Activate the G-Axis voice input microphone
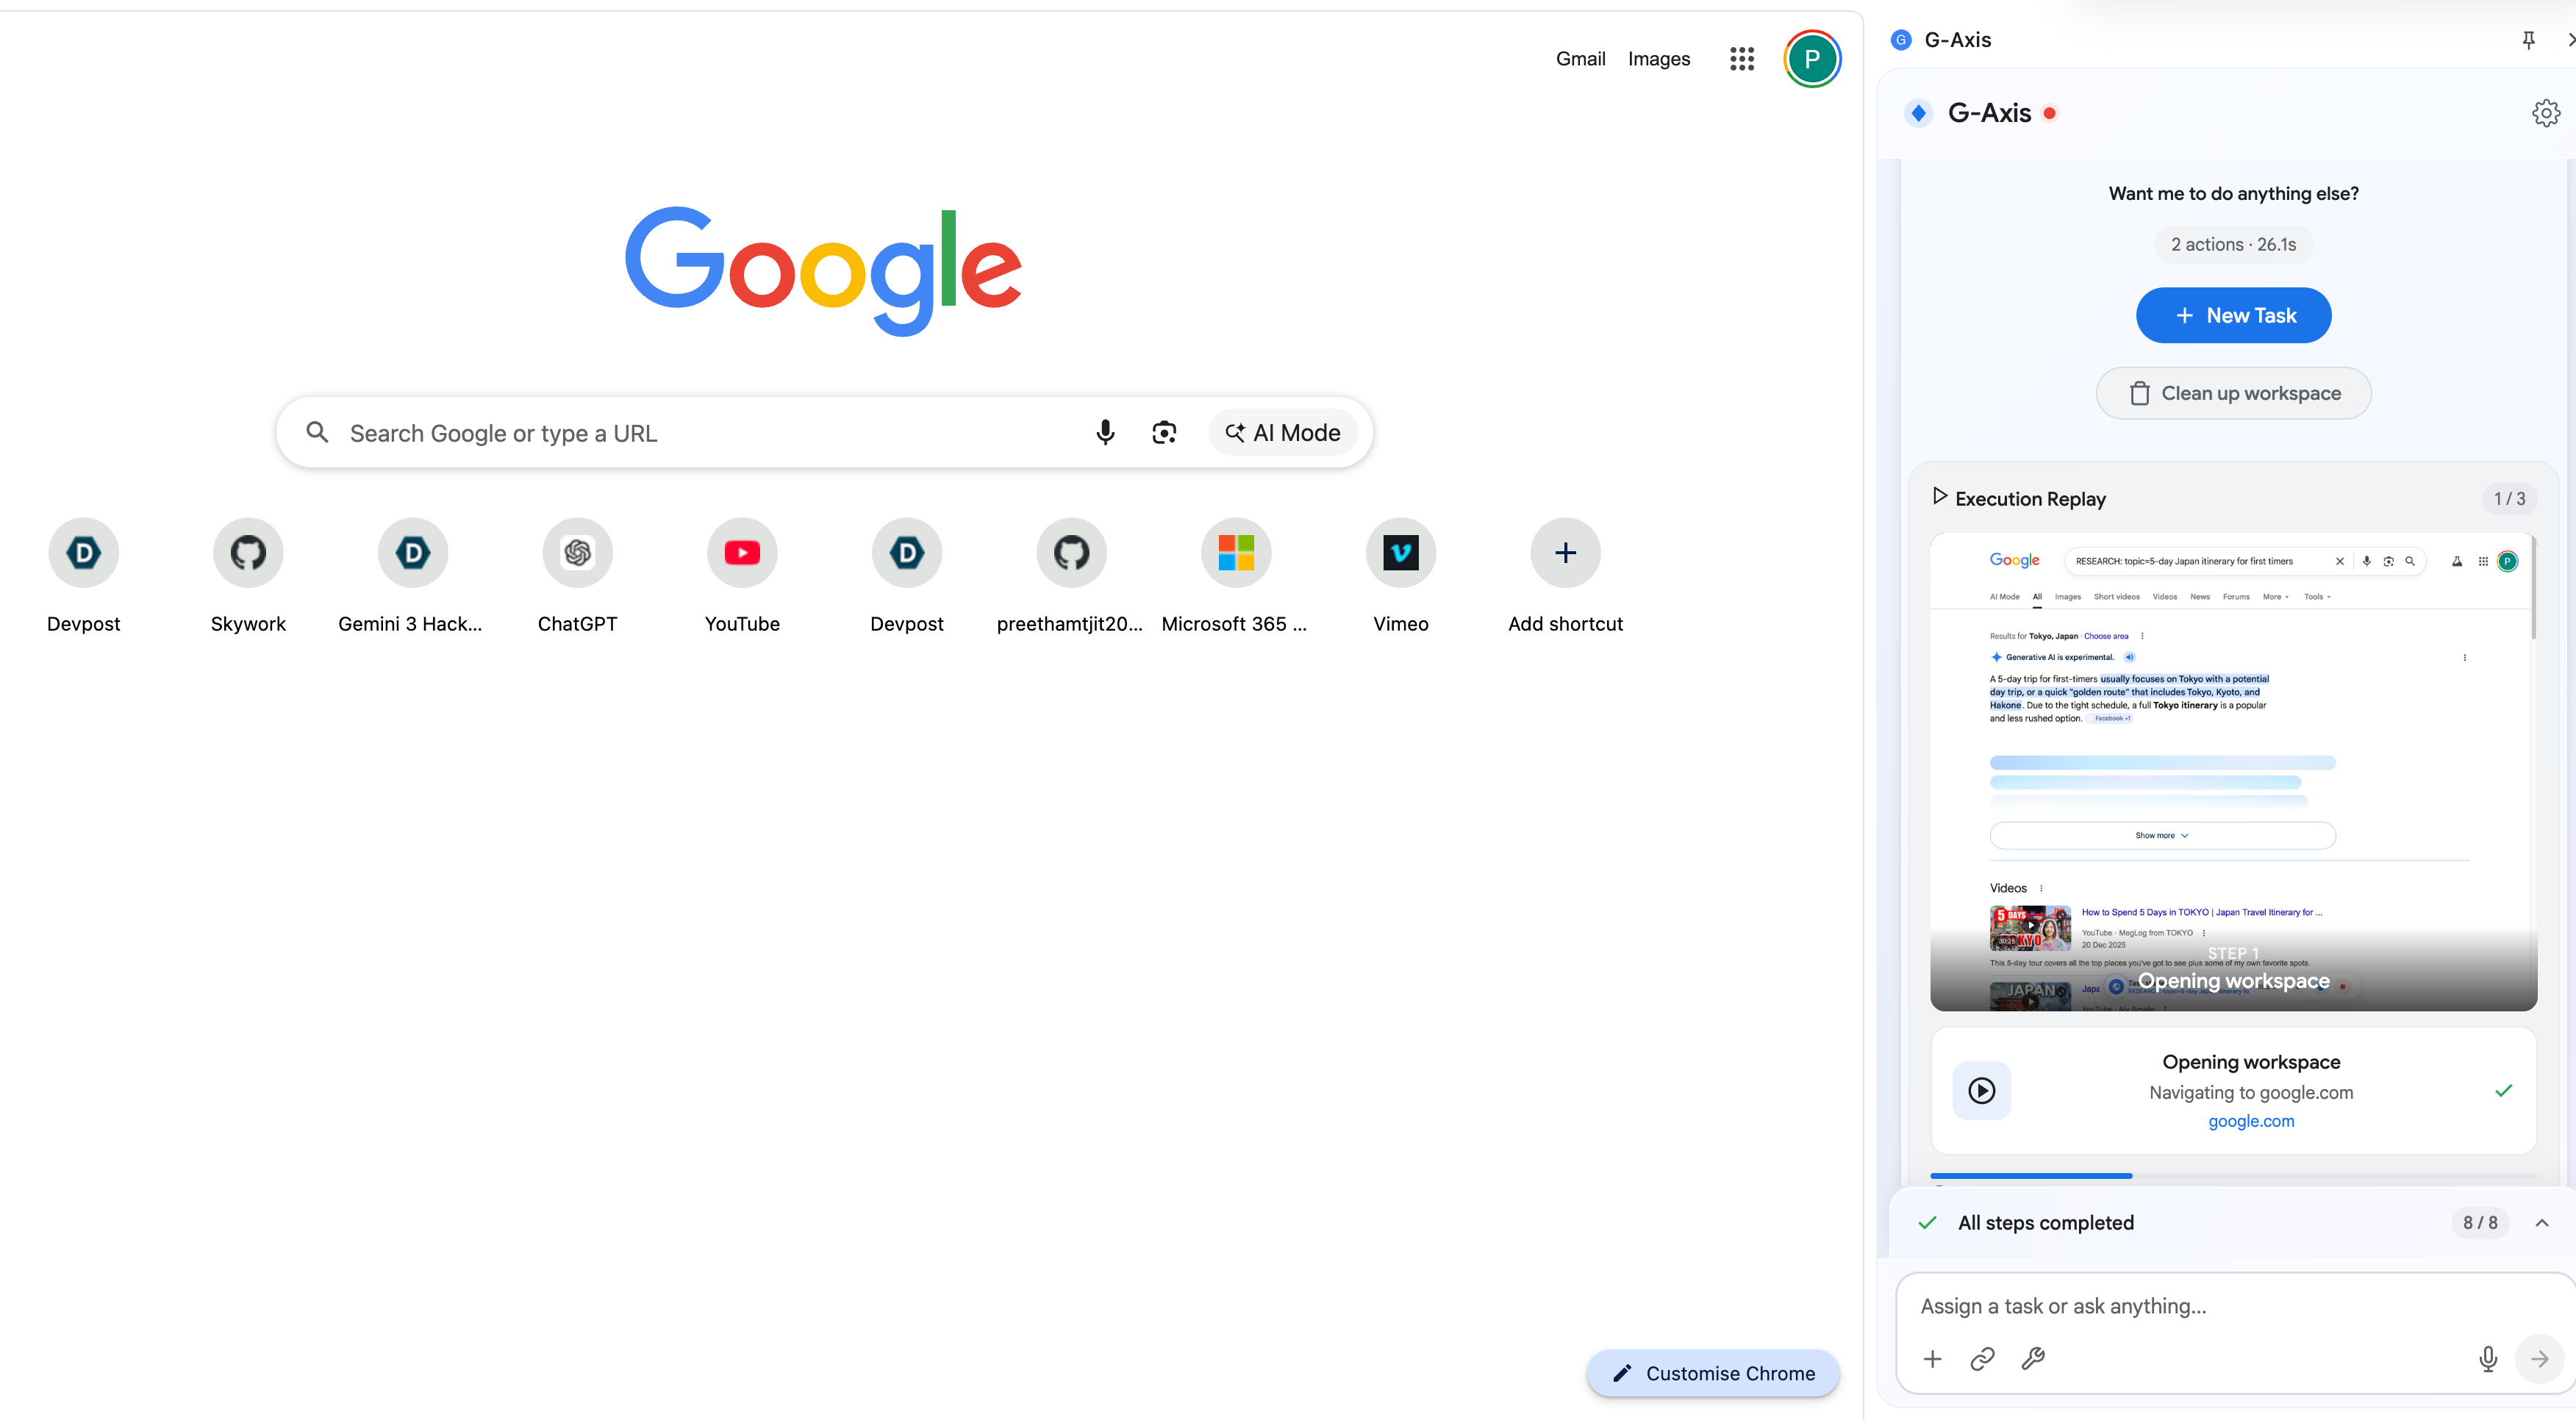Viewport: 2576px width, 1420px height. pyautogui.click(x=2487, y=1358)
